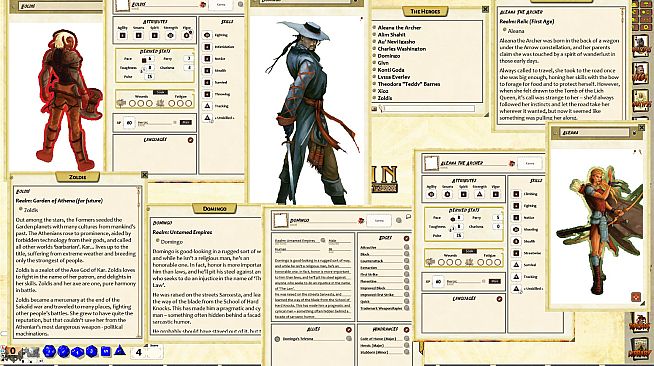This screenshot has height=366, width=654.
Task: Click the portrait box on Aleana's sheet
Action: point(432,163)
